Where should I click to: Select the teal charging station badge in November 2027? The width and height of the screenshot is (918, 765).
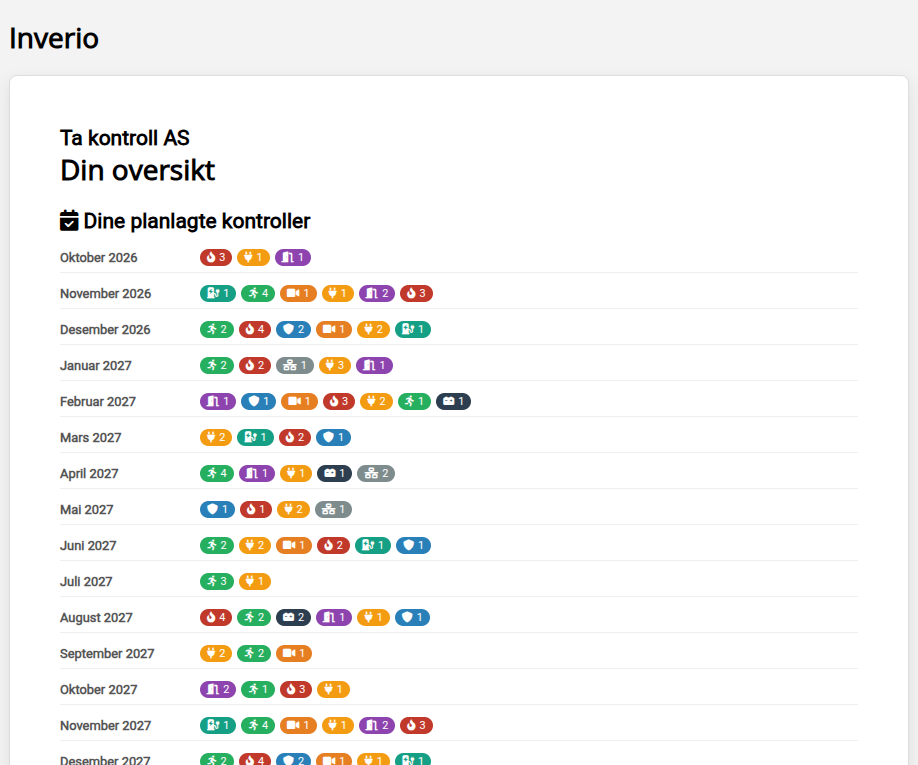[x=218, y=726]
